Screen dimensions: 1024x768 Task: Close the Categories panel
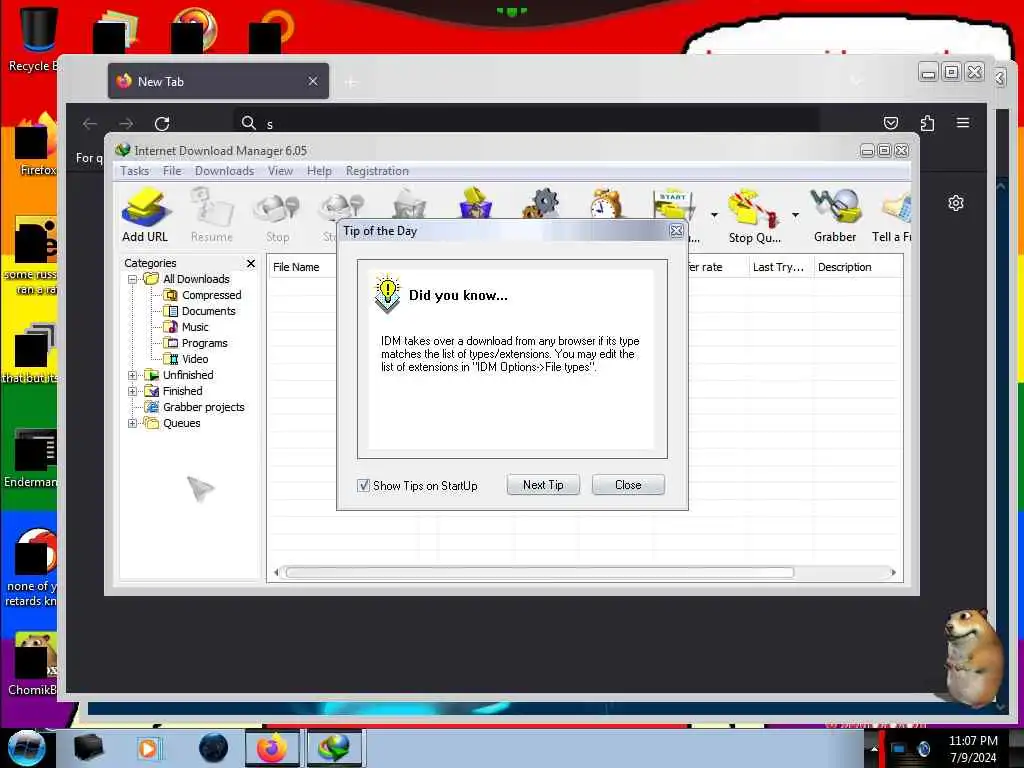point(251,263)
